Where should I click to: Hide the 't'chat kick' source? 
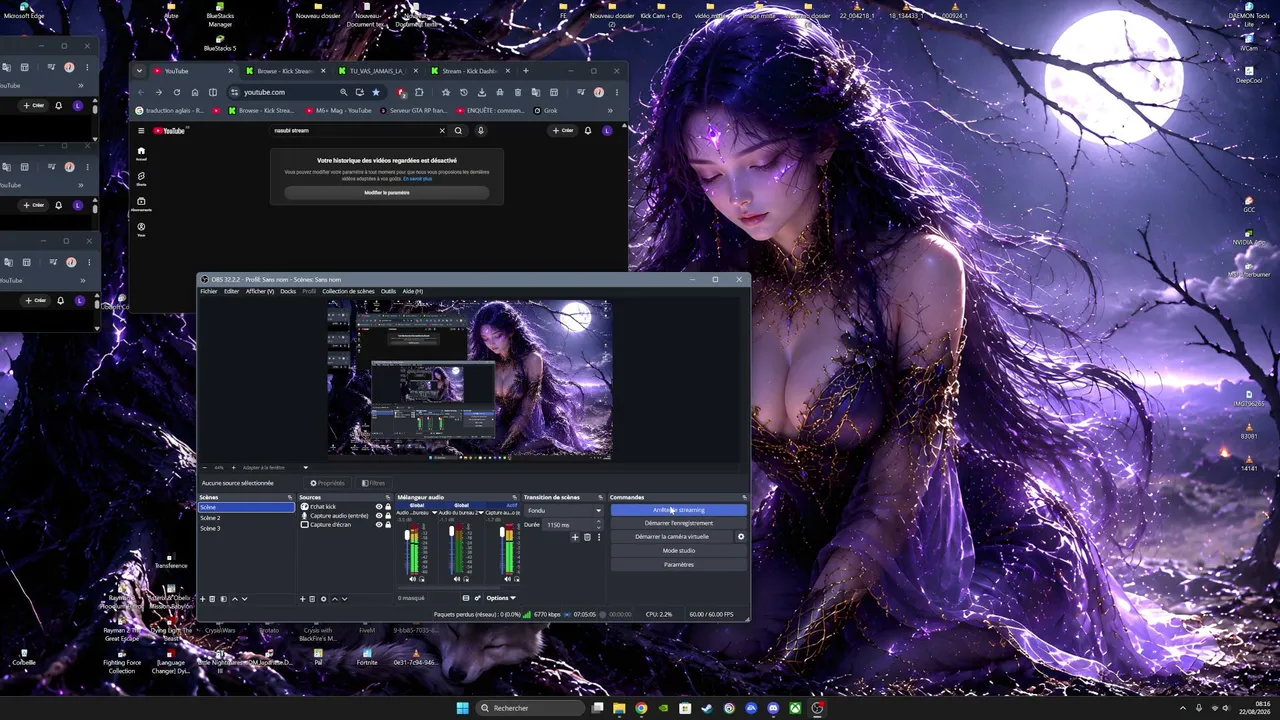coord(379,507)
